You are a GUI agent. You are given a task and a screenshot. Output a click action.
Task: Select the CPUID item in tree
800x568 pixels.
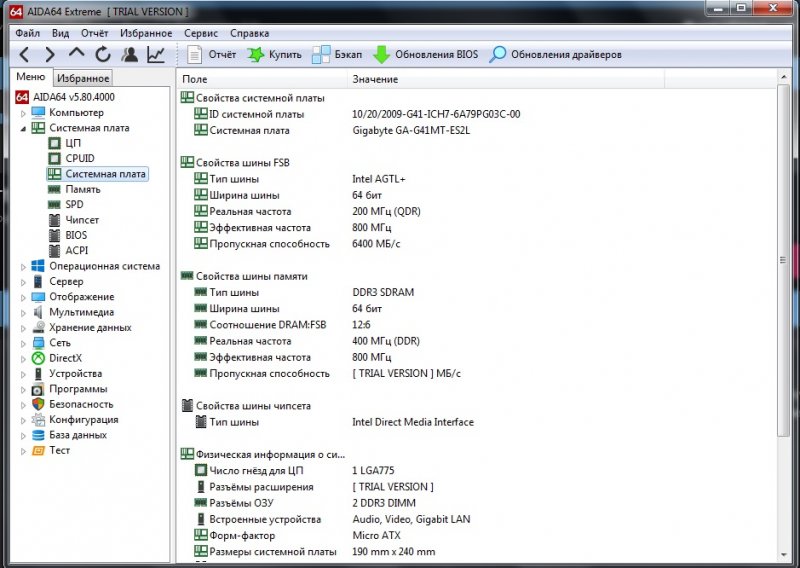(79, 158)
